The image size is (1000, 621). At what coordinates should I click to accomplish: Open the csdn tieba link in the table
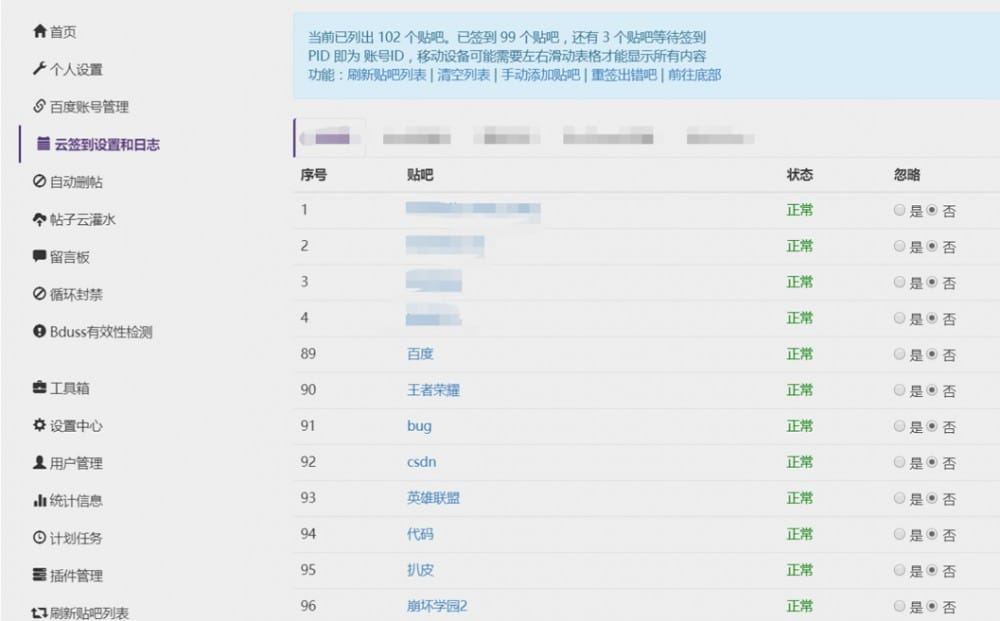coord(421,462)
